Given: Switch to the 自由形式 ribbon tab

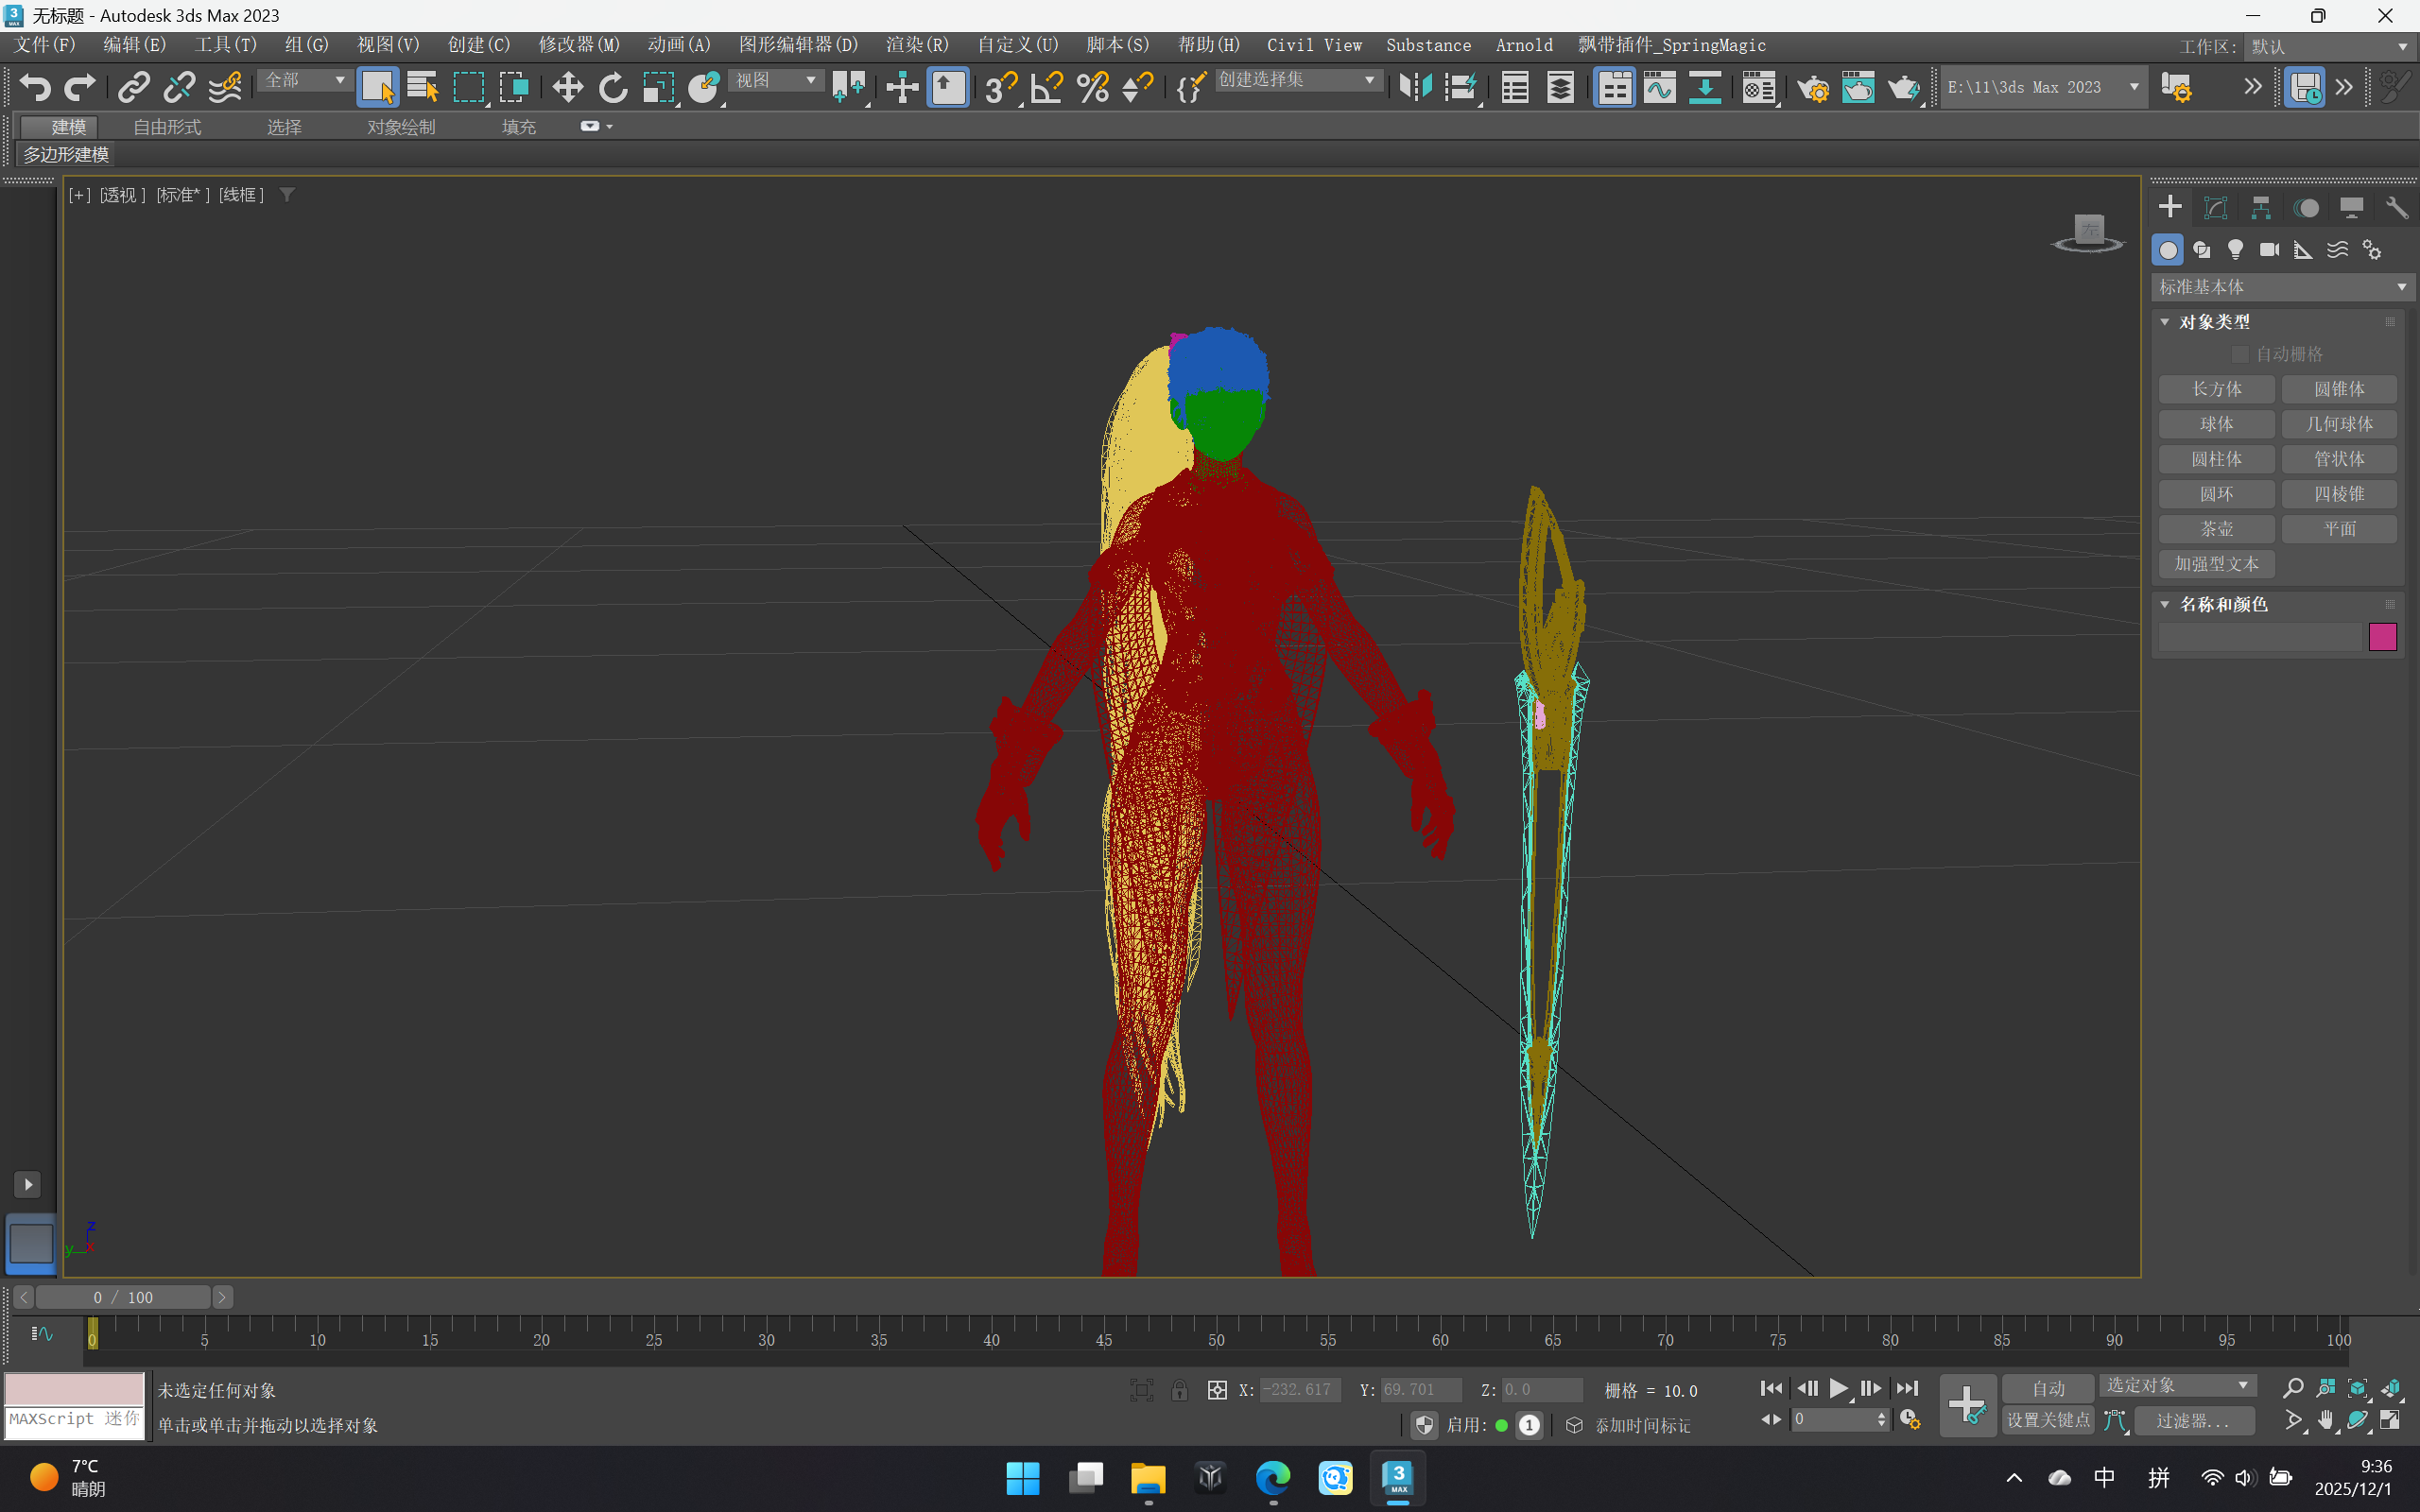Looking at the screenshot, I should pyautogui.click(x=167, y=127).
